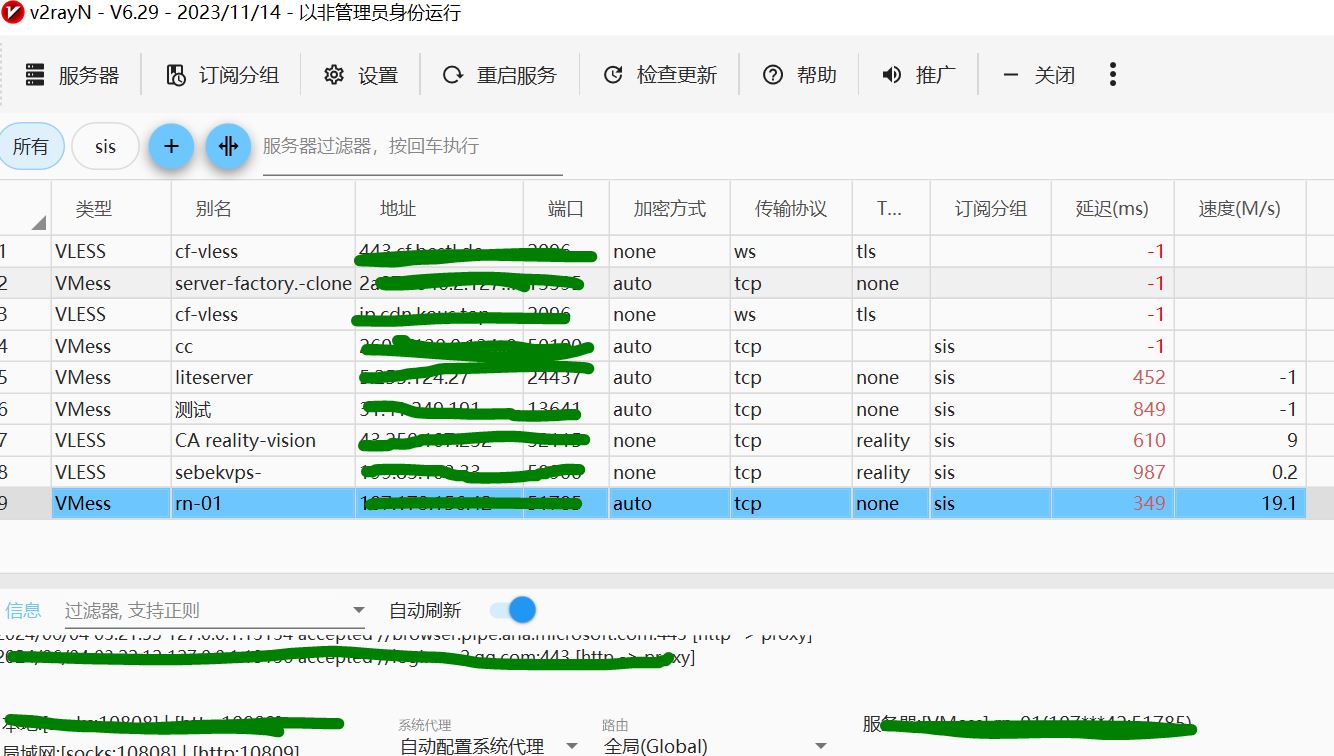Select the cc server row
1334x756 pixels.
click(x=653, y=346)
